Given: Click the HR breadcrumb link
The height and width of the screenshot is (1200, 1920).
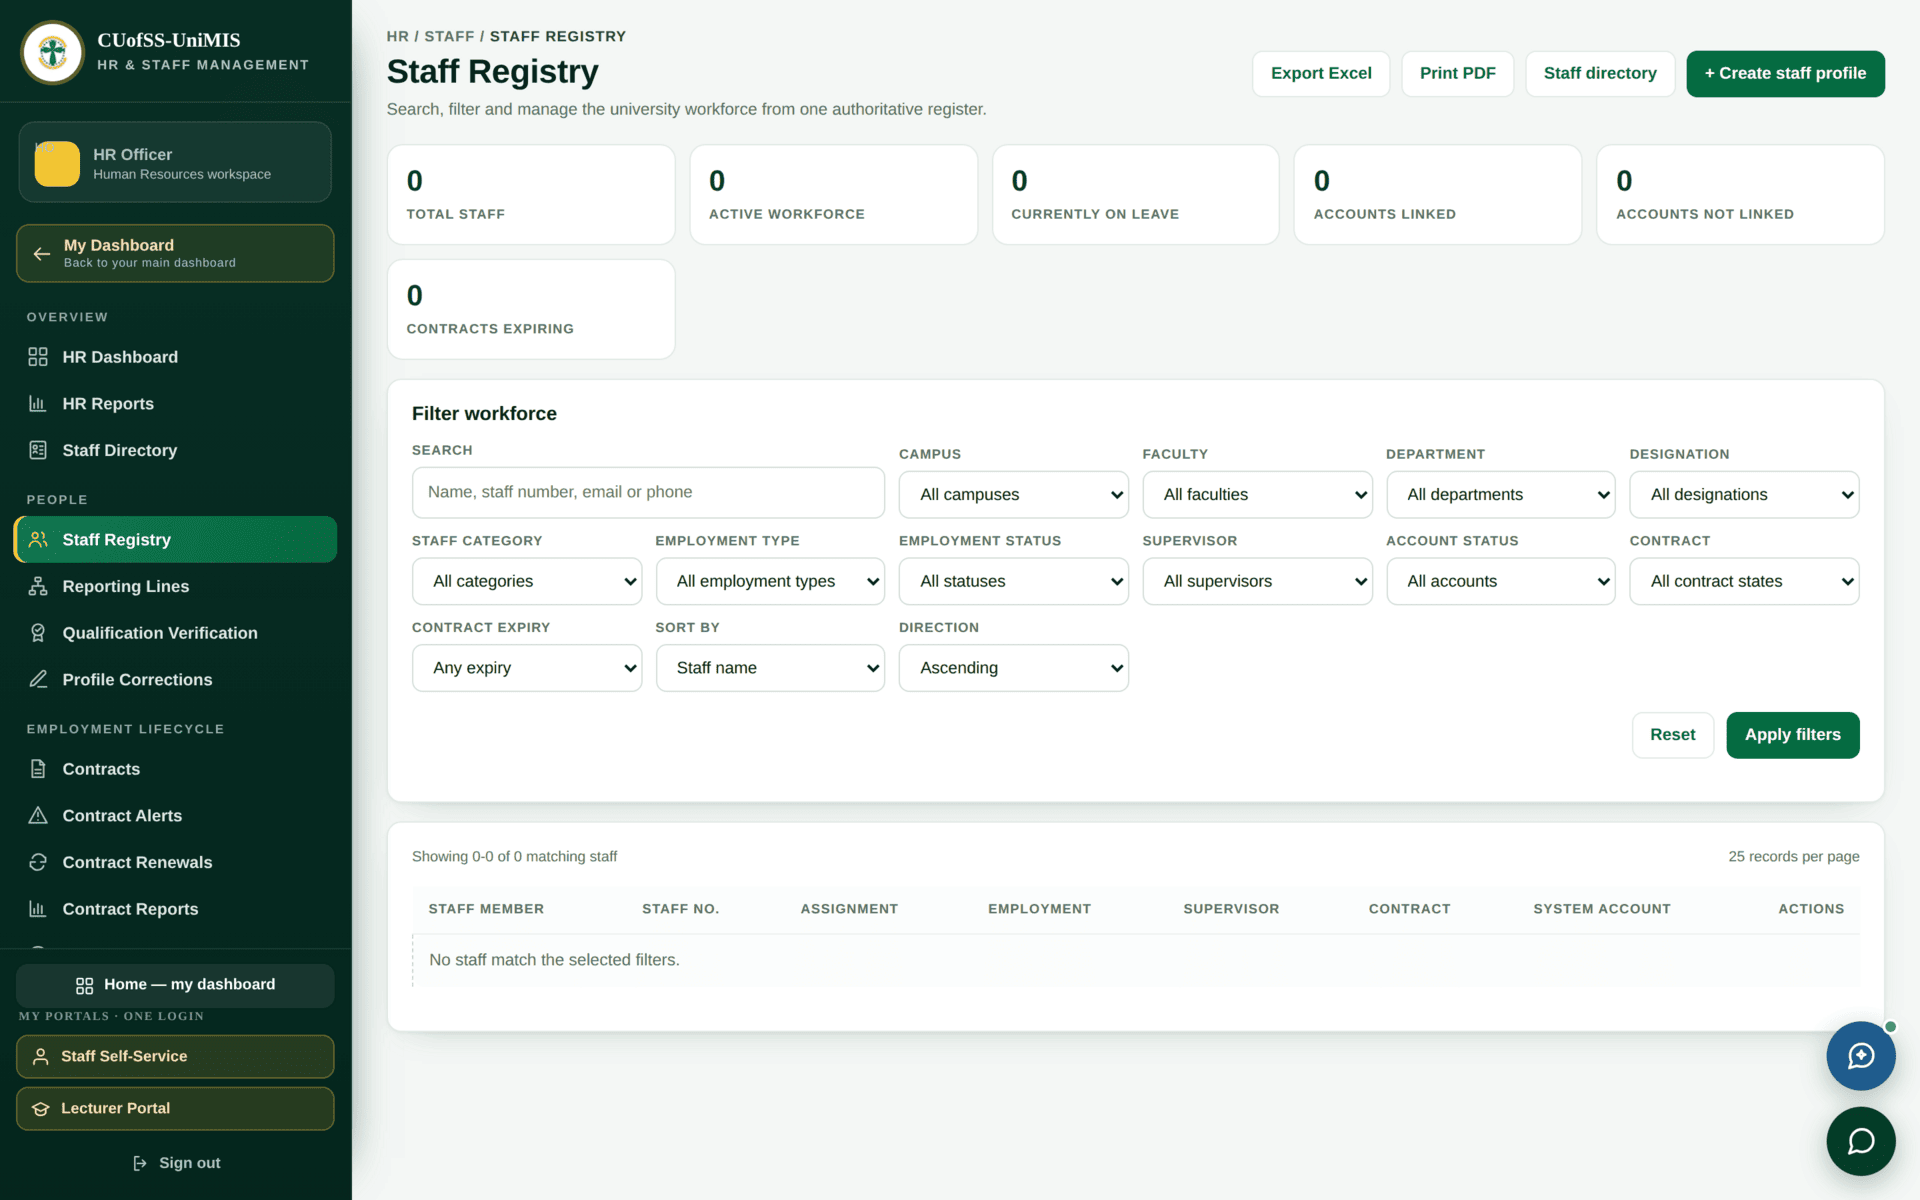Looking at the screenshot, I should coord(397,37).
